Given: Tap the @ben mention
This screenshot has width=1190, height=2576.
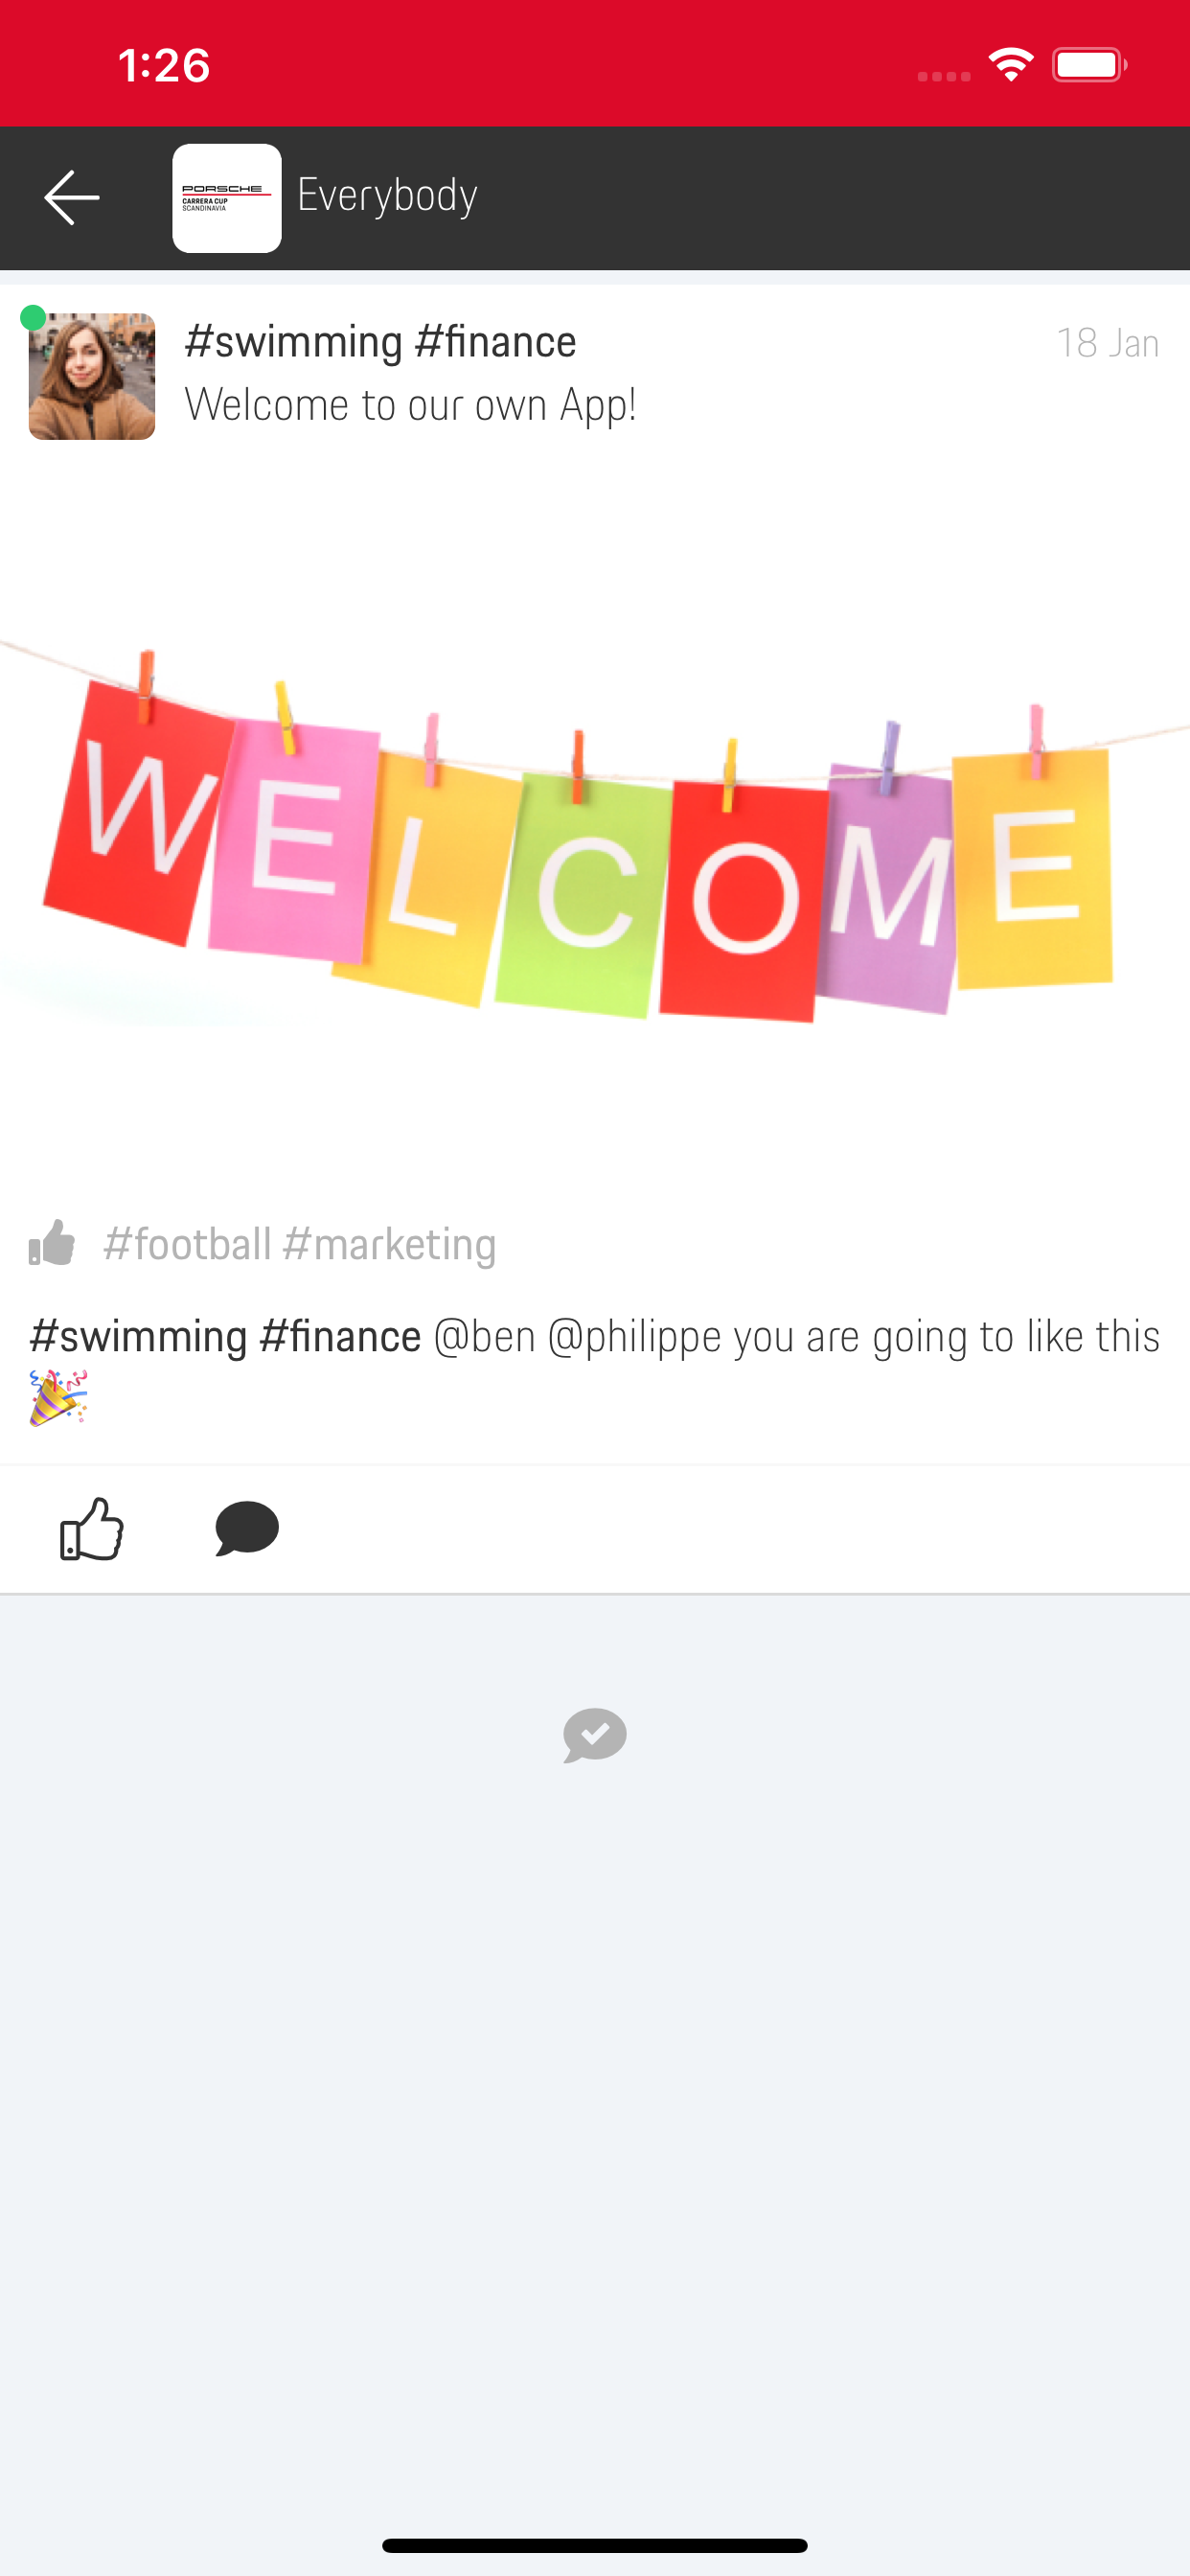Looking at the screenshot, I should pos(484,1337).
